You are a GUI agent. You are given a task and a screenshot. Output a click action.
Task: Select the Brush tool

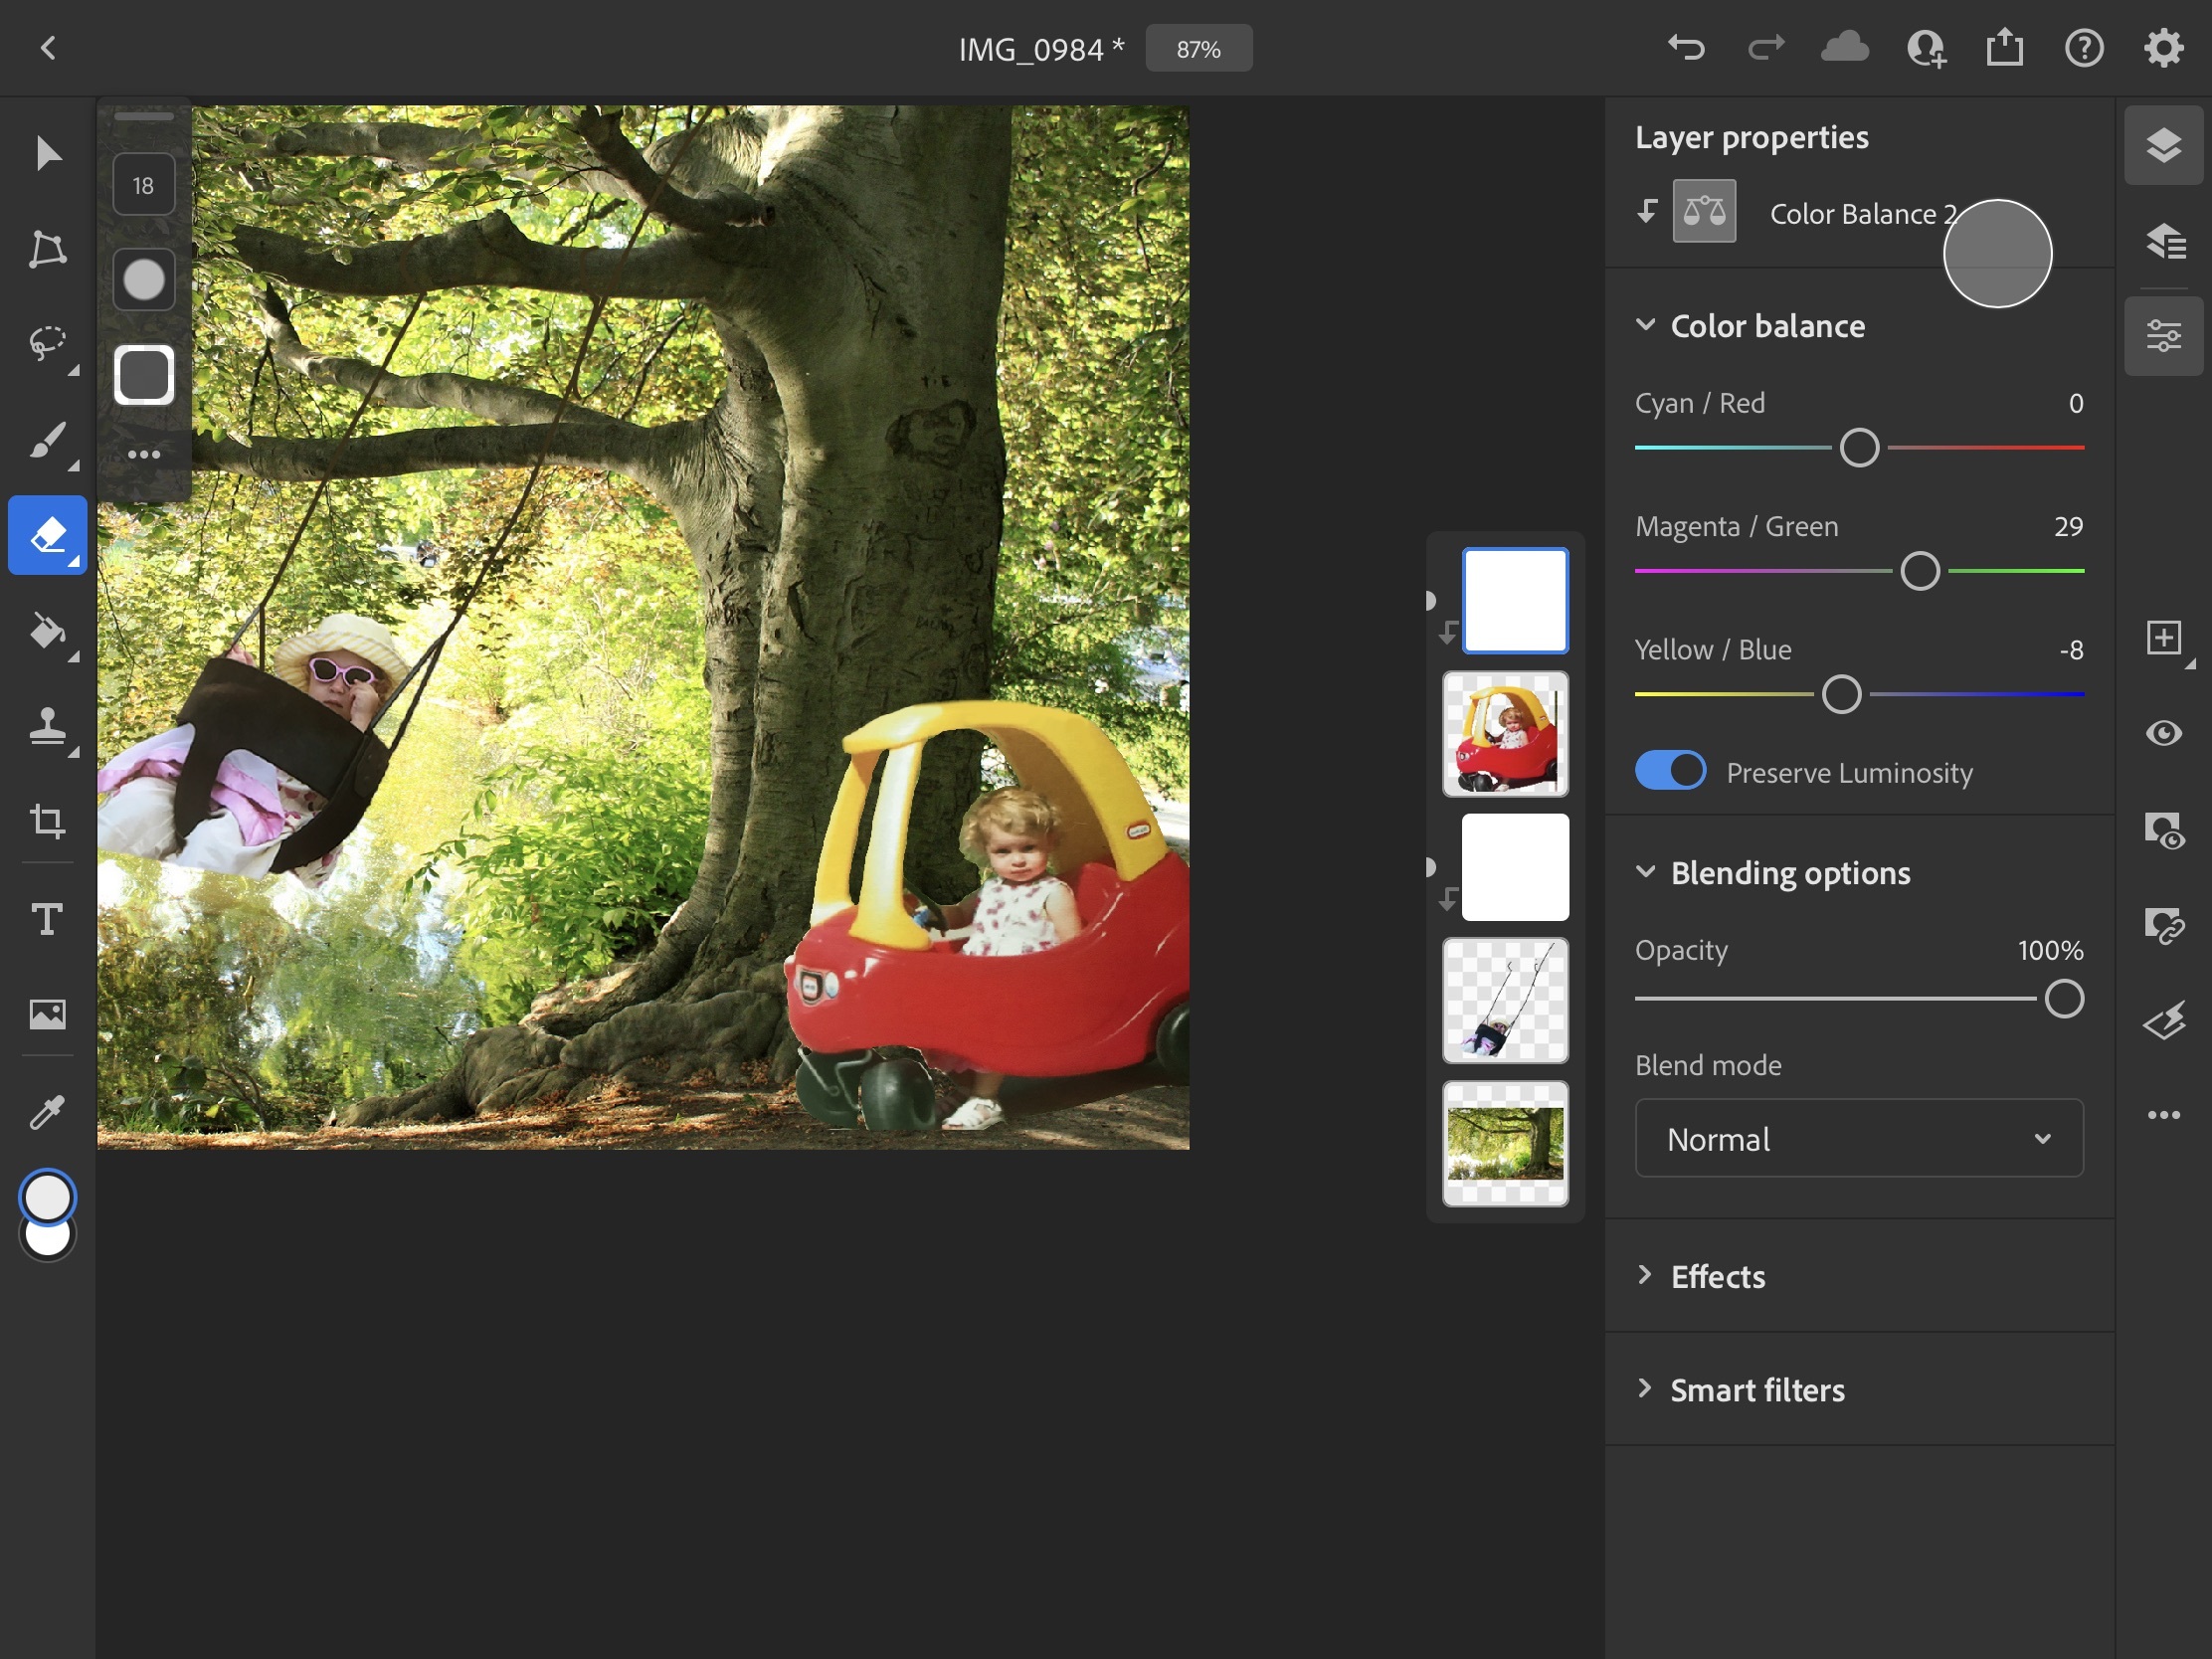(x=47, y=440)
